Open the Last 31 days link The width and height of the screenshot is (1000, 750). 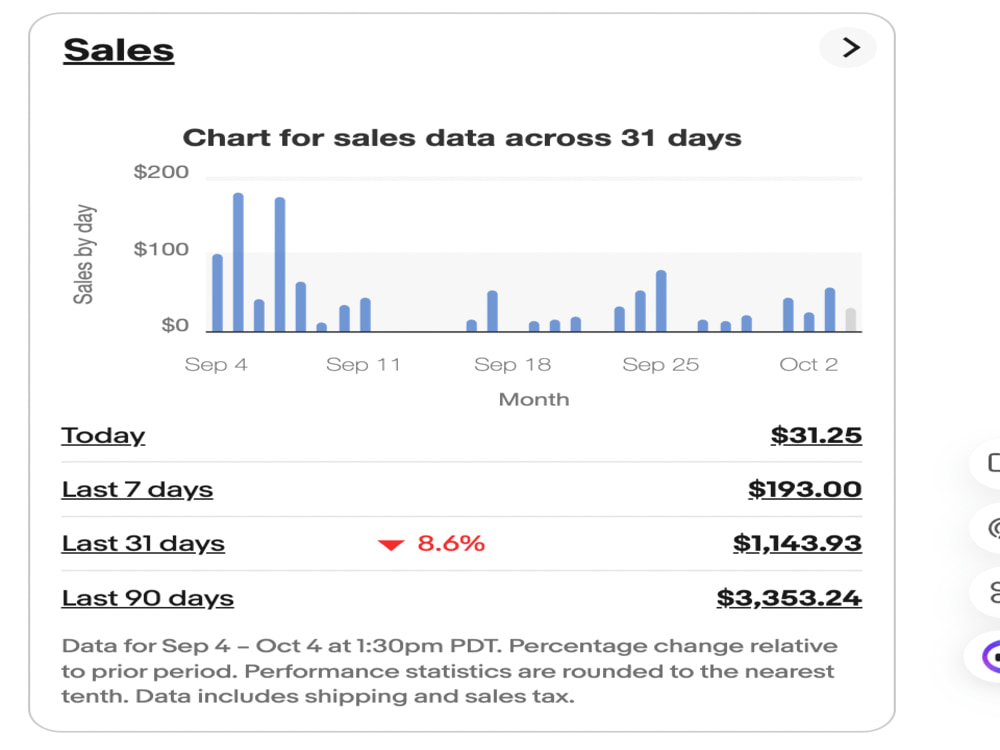click(x=143, y=543)
